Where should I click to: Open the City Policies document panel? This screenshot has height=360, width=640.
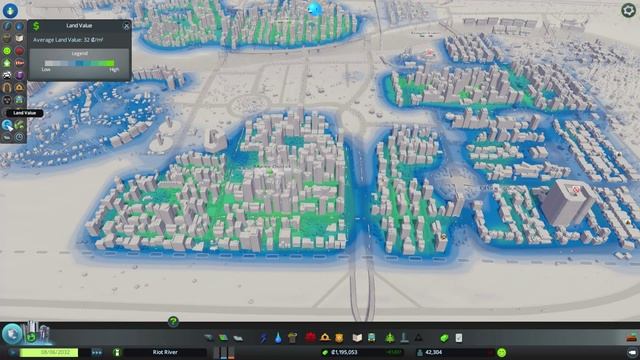pyautogui.click(x=459, y=338)
